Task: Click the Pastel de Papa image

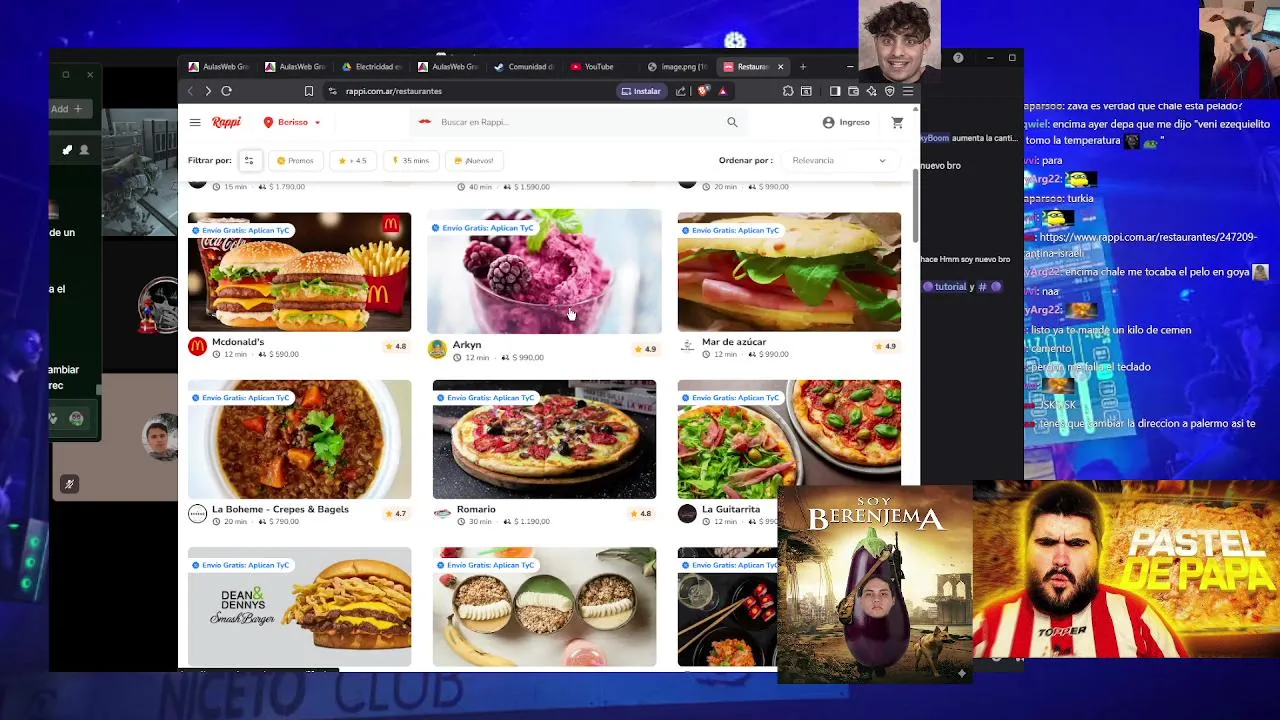Action: [1126, 570]
